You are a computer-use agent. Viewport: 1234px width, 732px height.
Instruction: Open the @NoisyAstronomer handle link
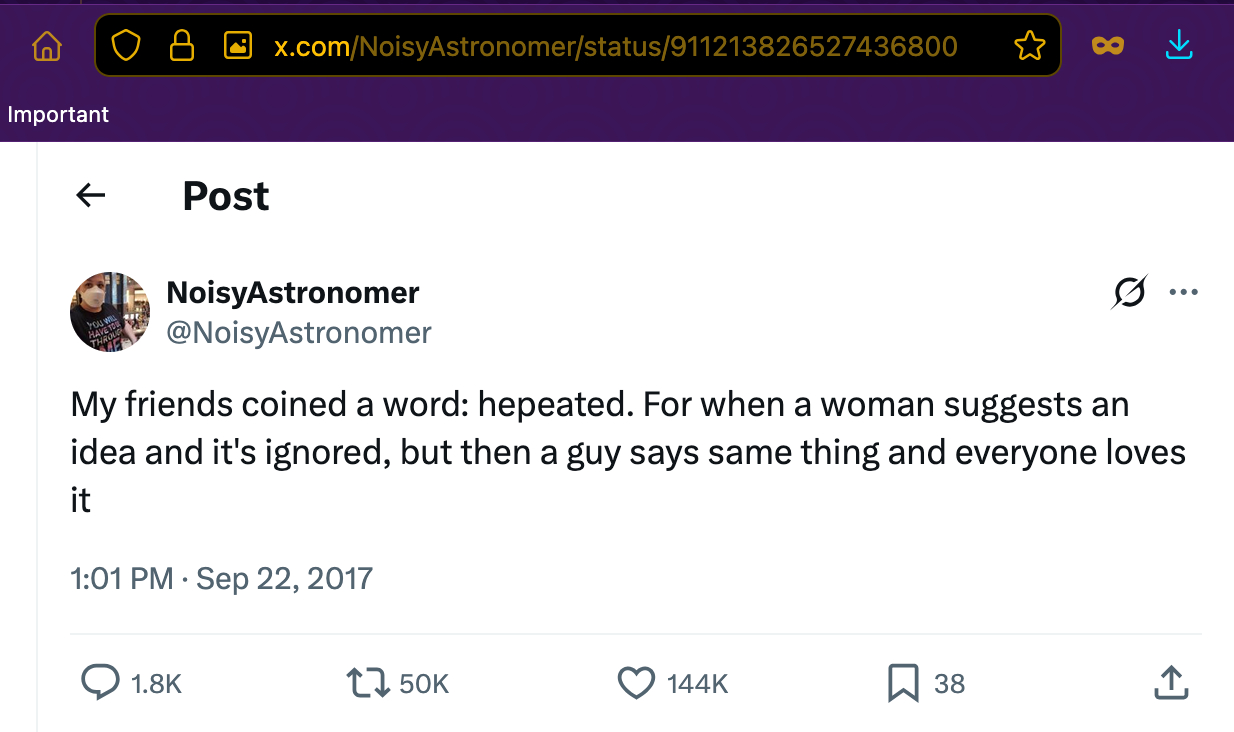point(298,332)
